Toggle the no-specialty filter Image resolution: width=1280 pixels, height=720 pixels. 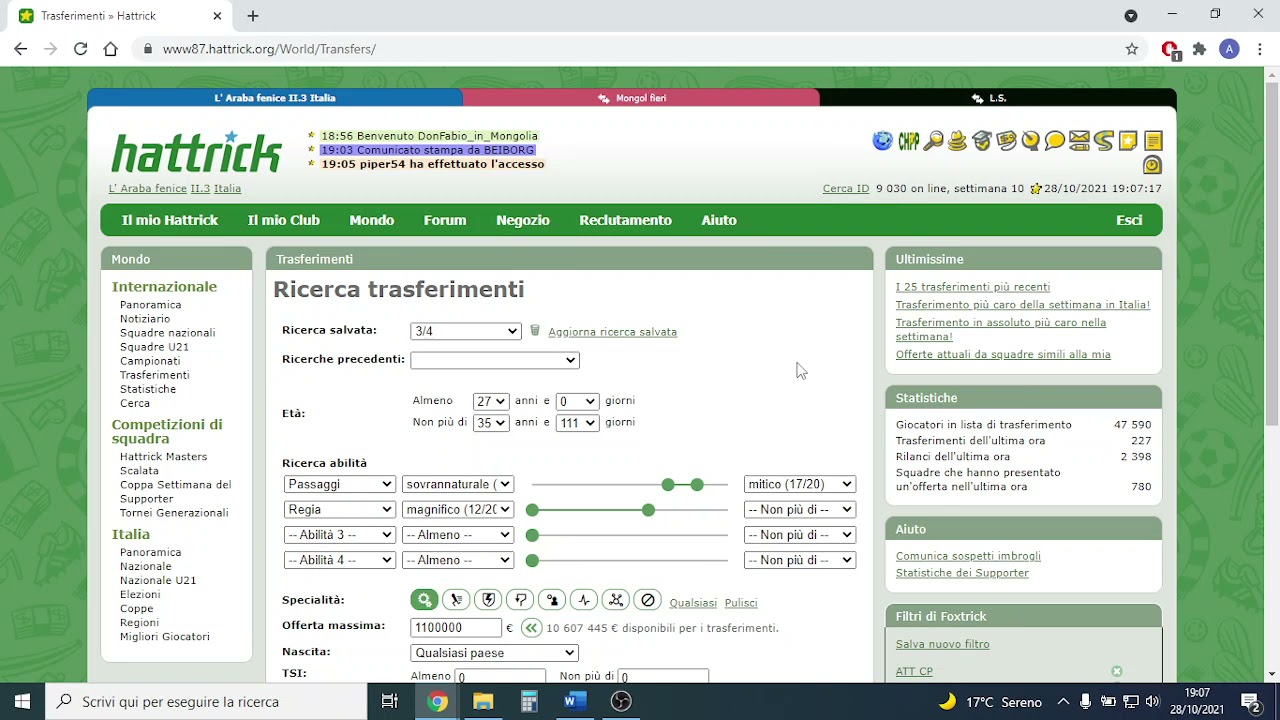[648, 600]
